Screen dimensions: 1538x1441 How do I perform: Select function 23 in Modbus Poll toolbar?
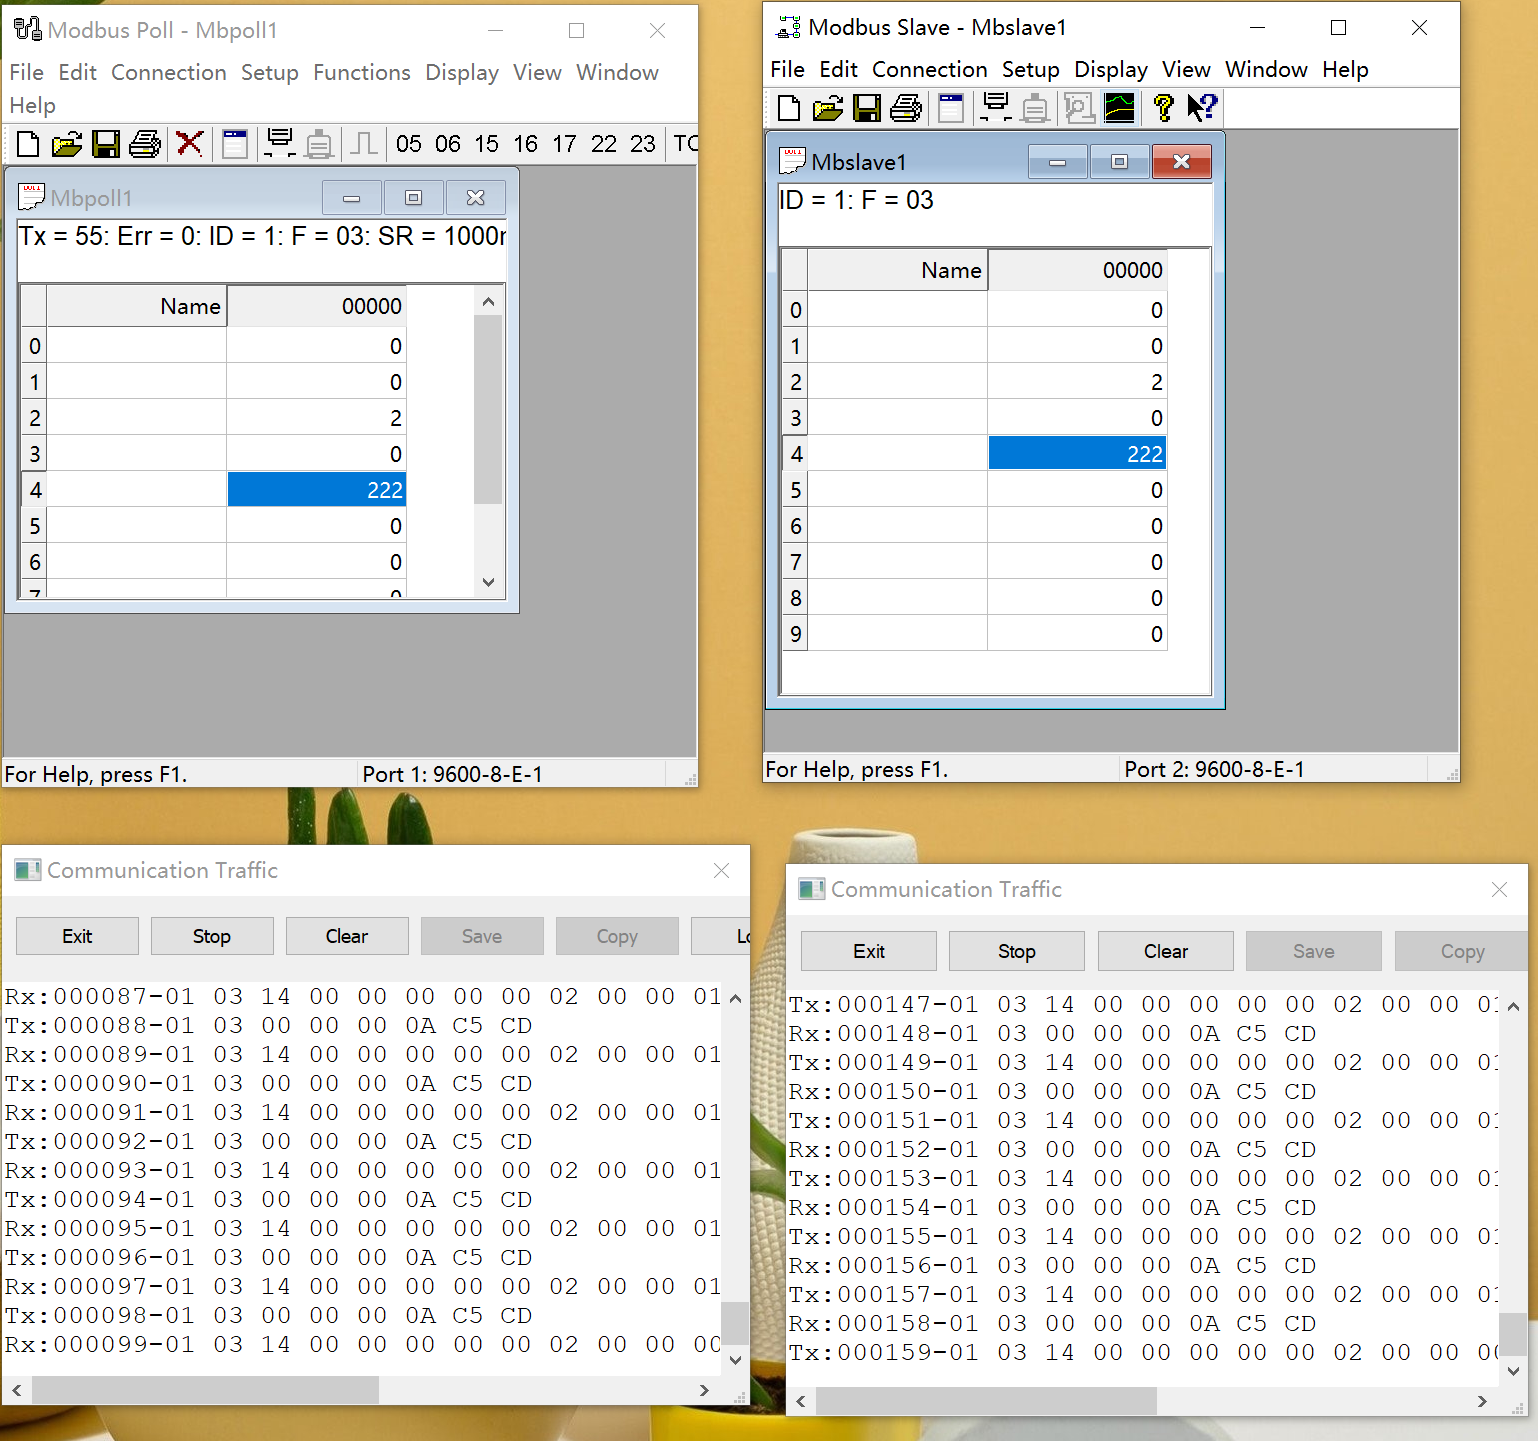[643, 144]
